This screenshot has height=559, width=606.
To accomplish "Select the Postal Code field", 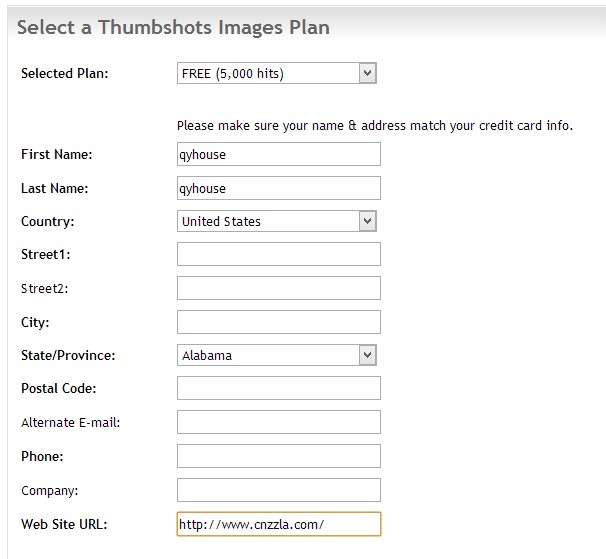I will click(x=278, y=388).
